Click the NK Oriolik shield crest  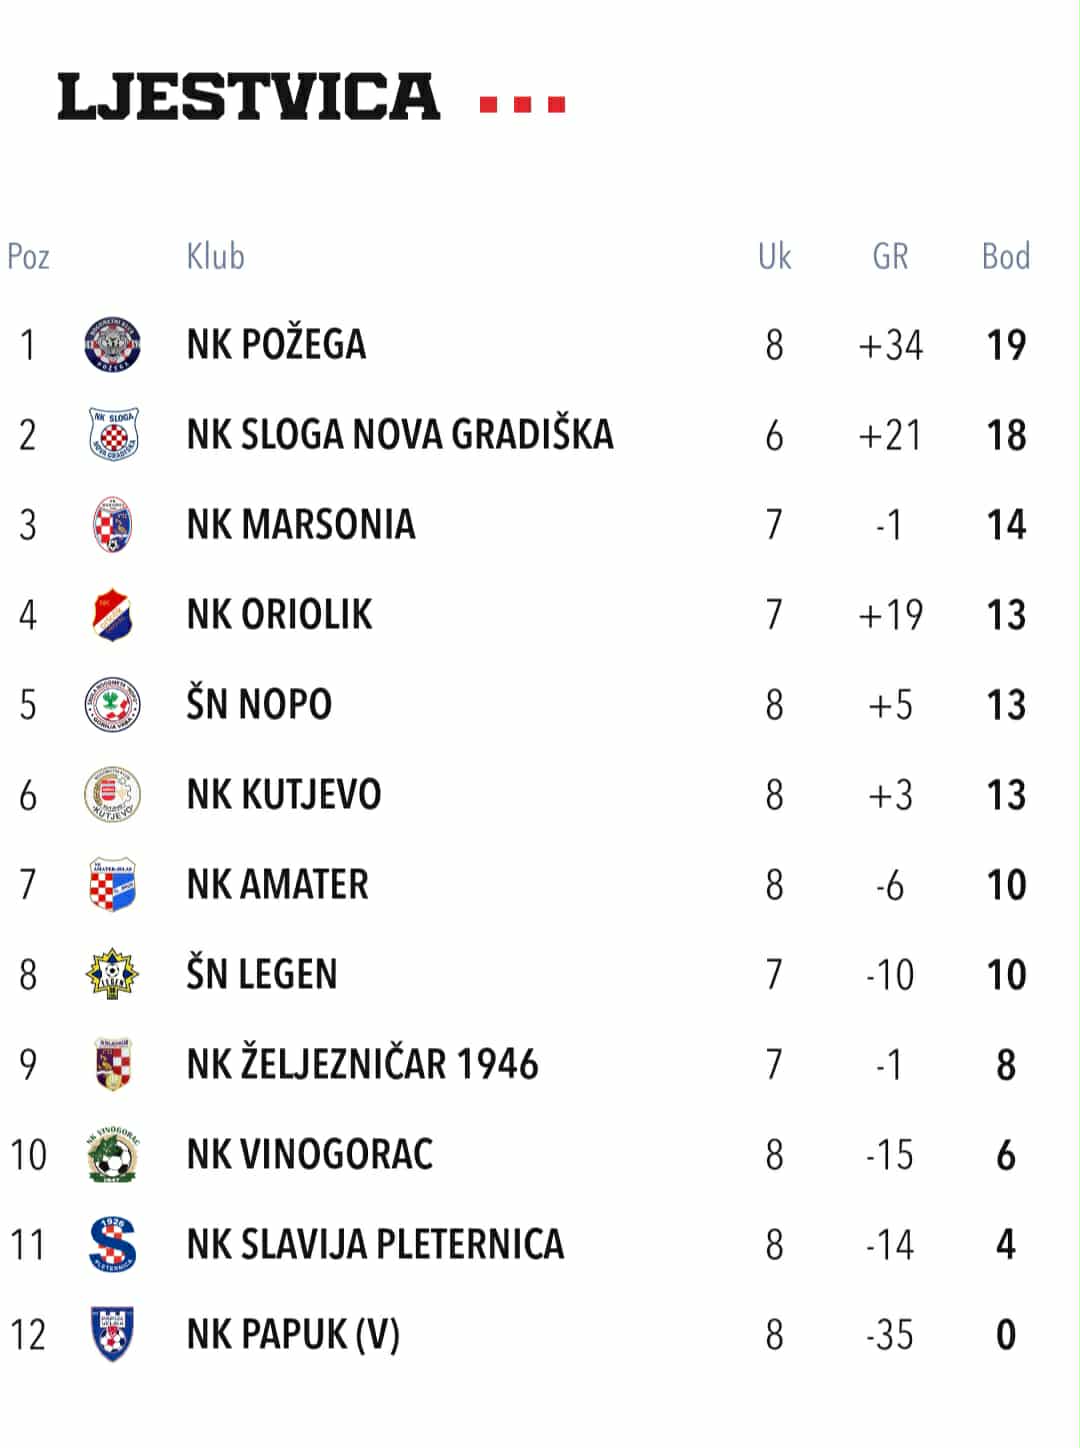pos(112,615)
